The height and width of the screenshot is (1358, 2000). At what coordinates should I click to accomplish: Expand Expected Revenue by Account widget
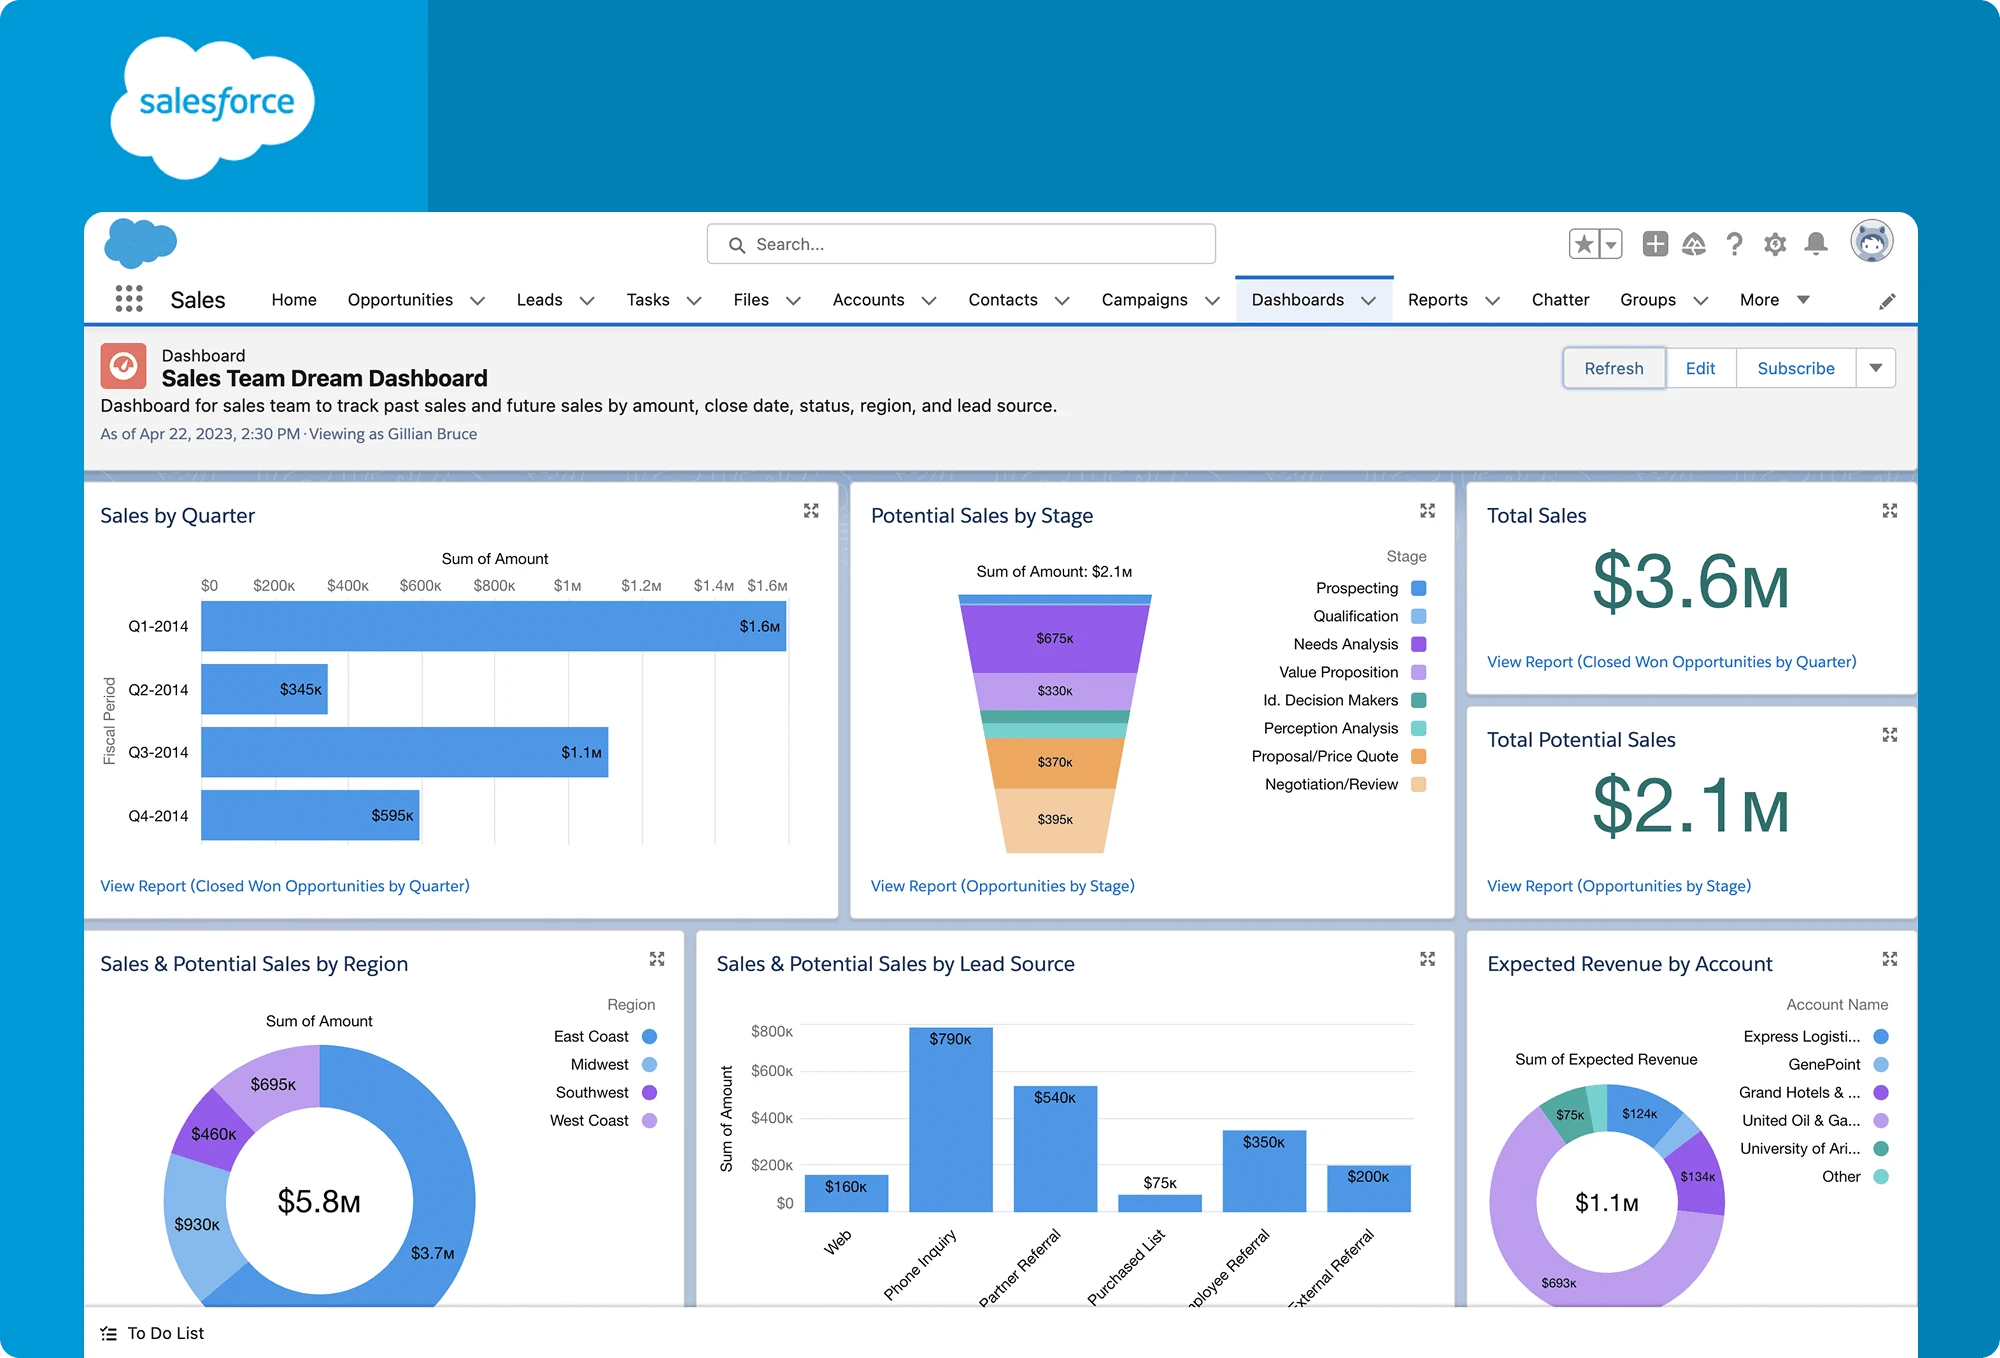(1889, 959)
